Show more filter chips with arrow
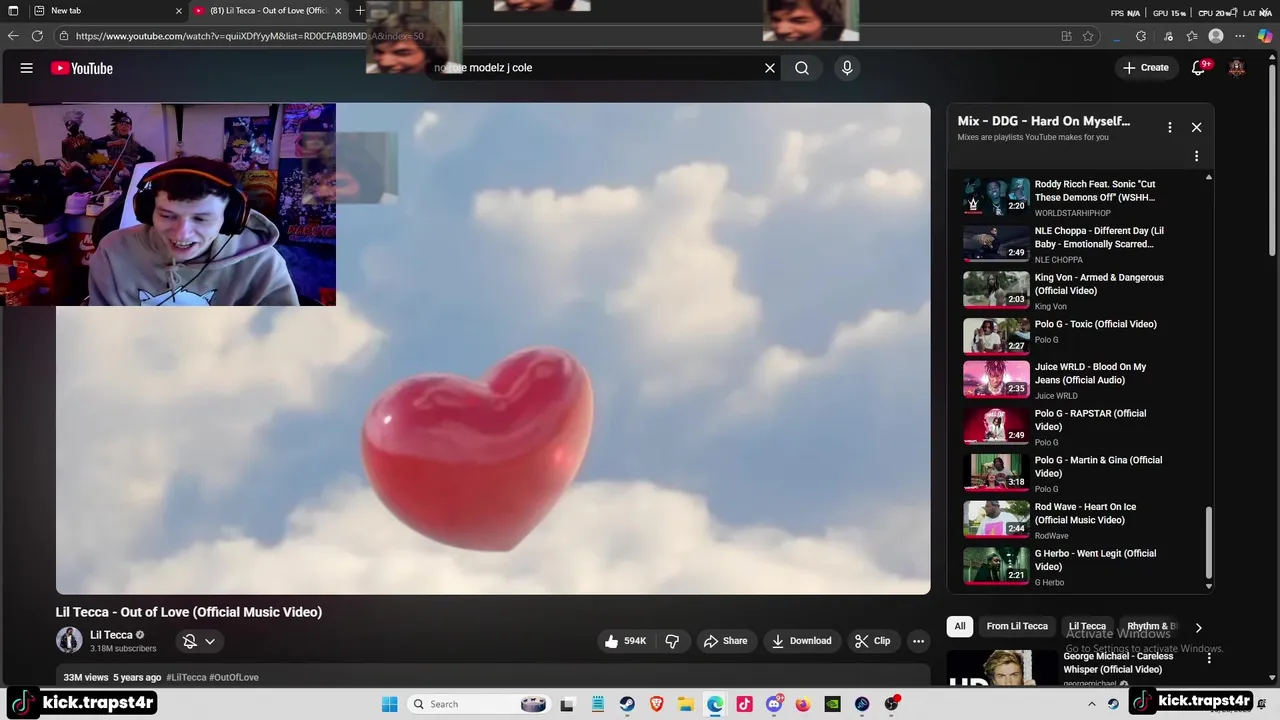Viewport: 1280px width, 720px height. (1198, 627)
